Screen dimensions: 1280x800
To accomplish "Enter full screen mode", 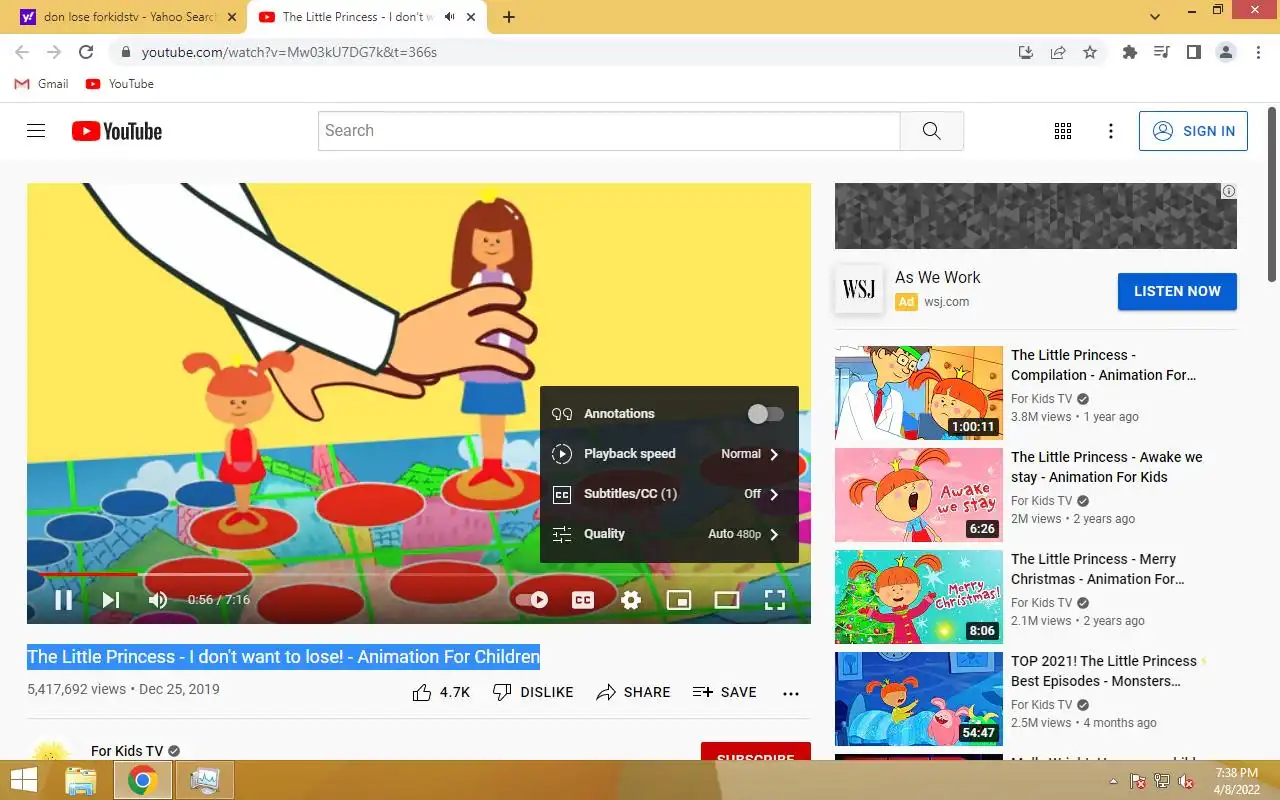I will click(775, 600).
